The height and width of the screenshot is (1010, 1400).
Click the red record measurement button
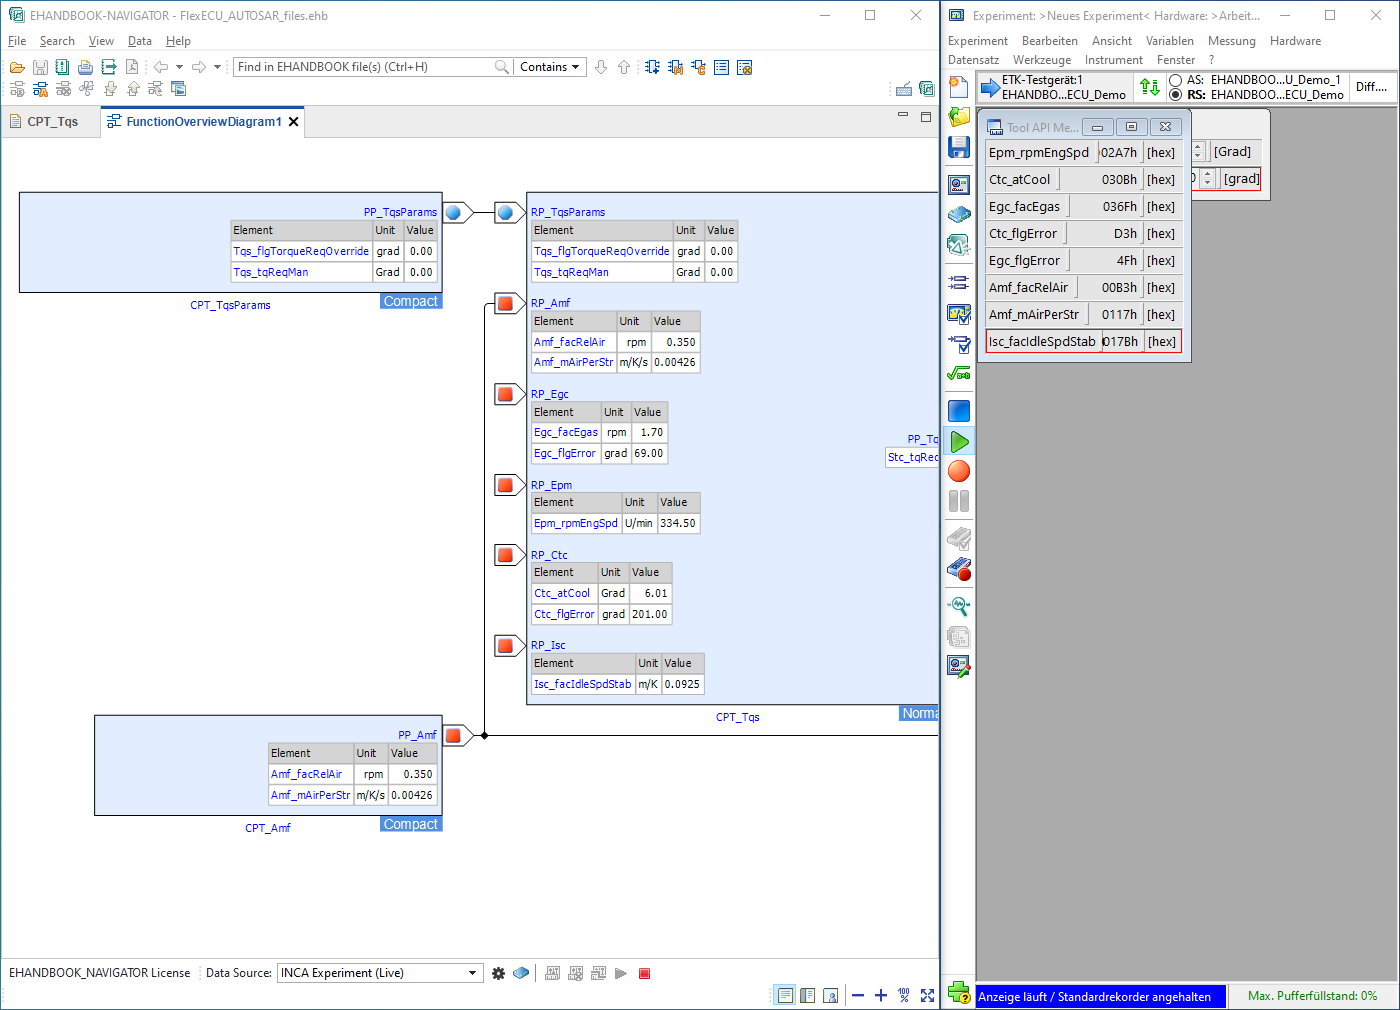(x=959, y=471)
